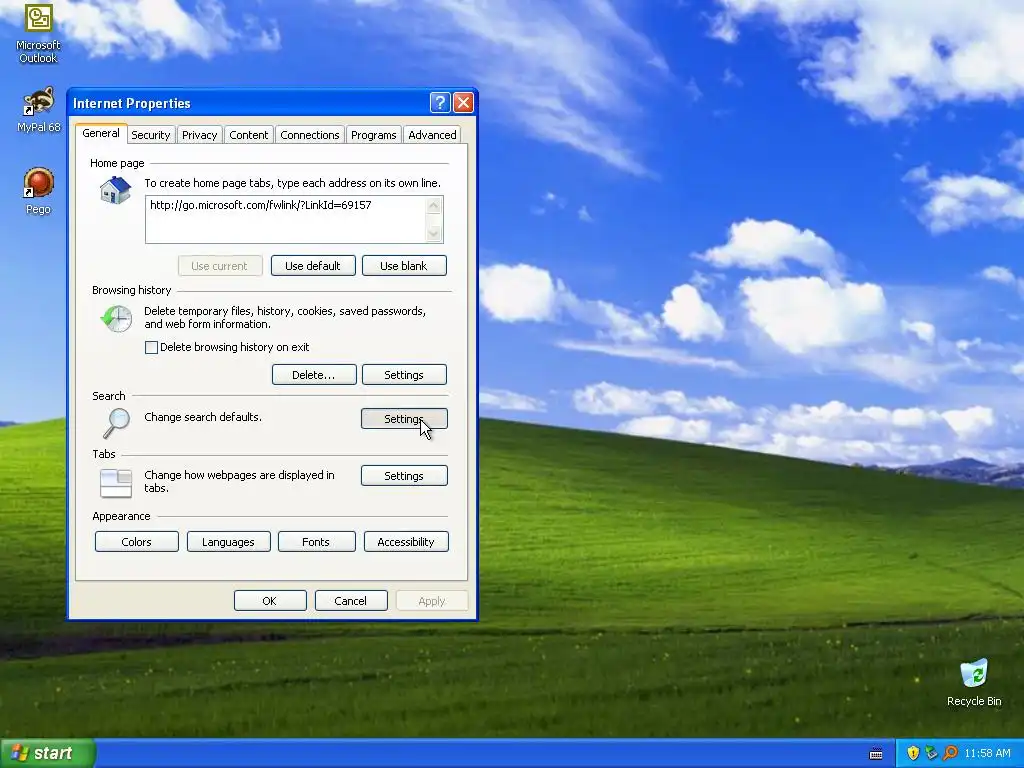
Task: Open the Languages dialog
Action: pyautogui.click(x=229, y=541)
